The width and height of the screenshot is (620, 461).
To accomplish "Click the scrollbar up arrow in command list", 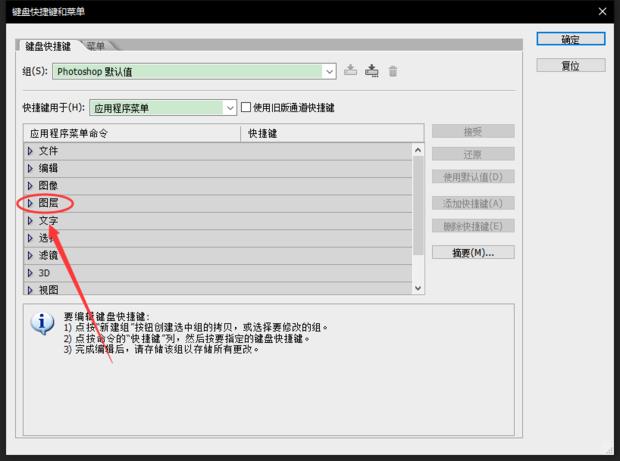I will point(418,150).
